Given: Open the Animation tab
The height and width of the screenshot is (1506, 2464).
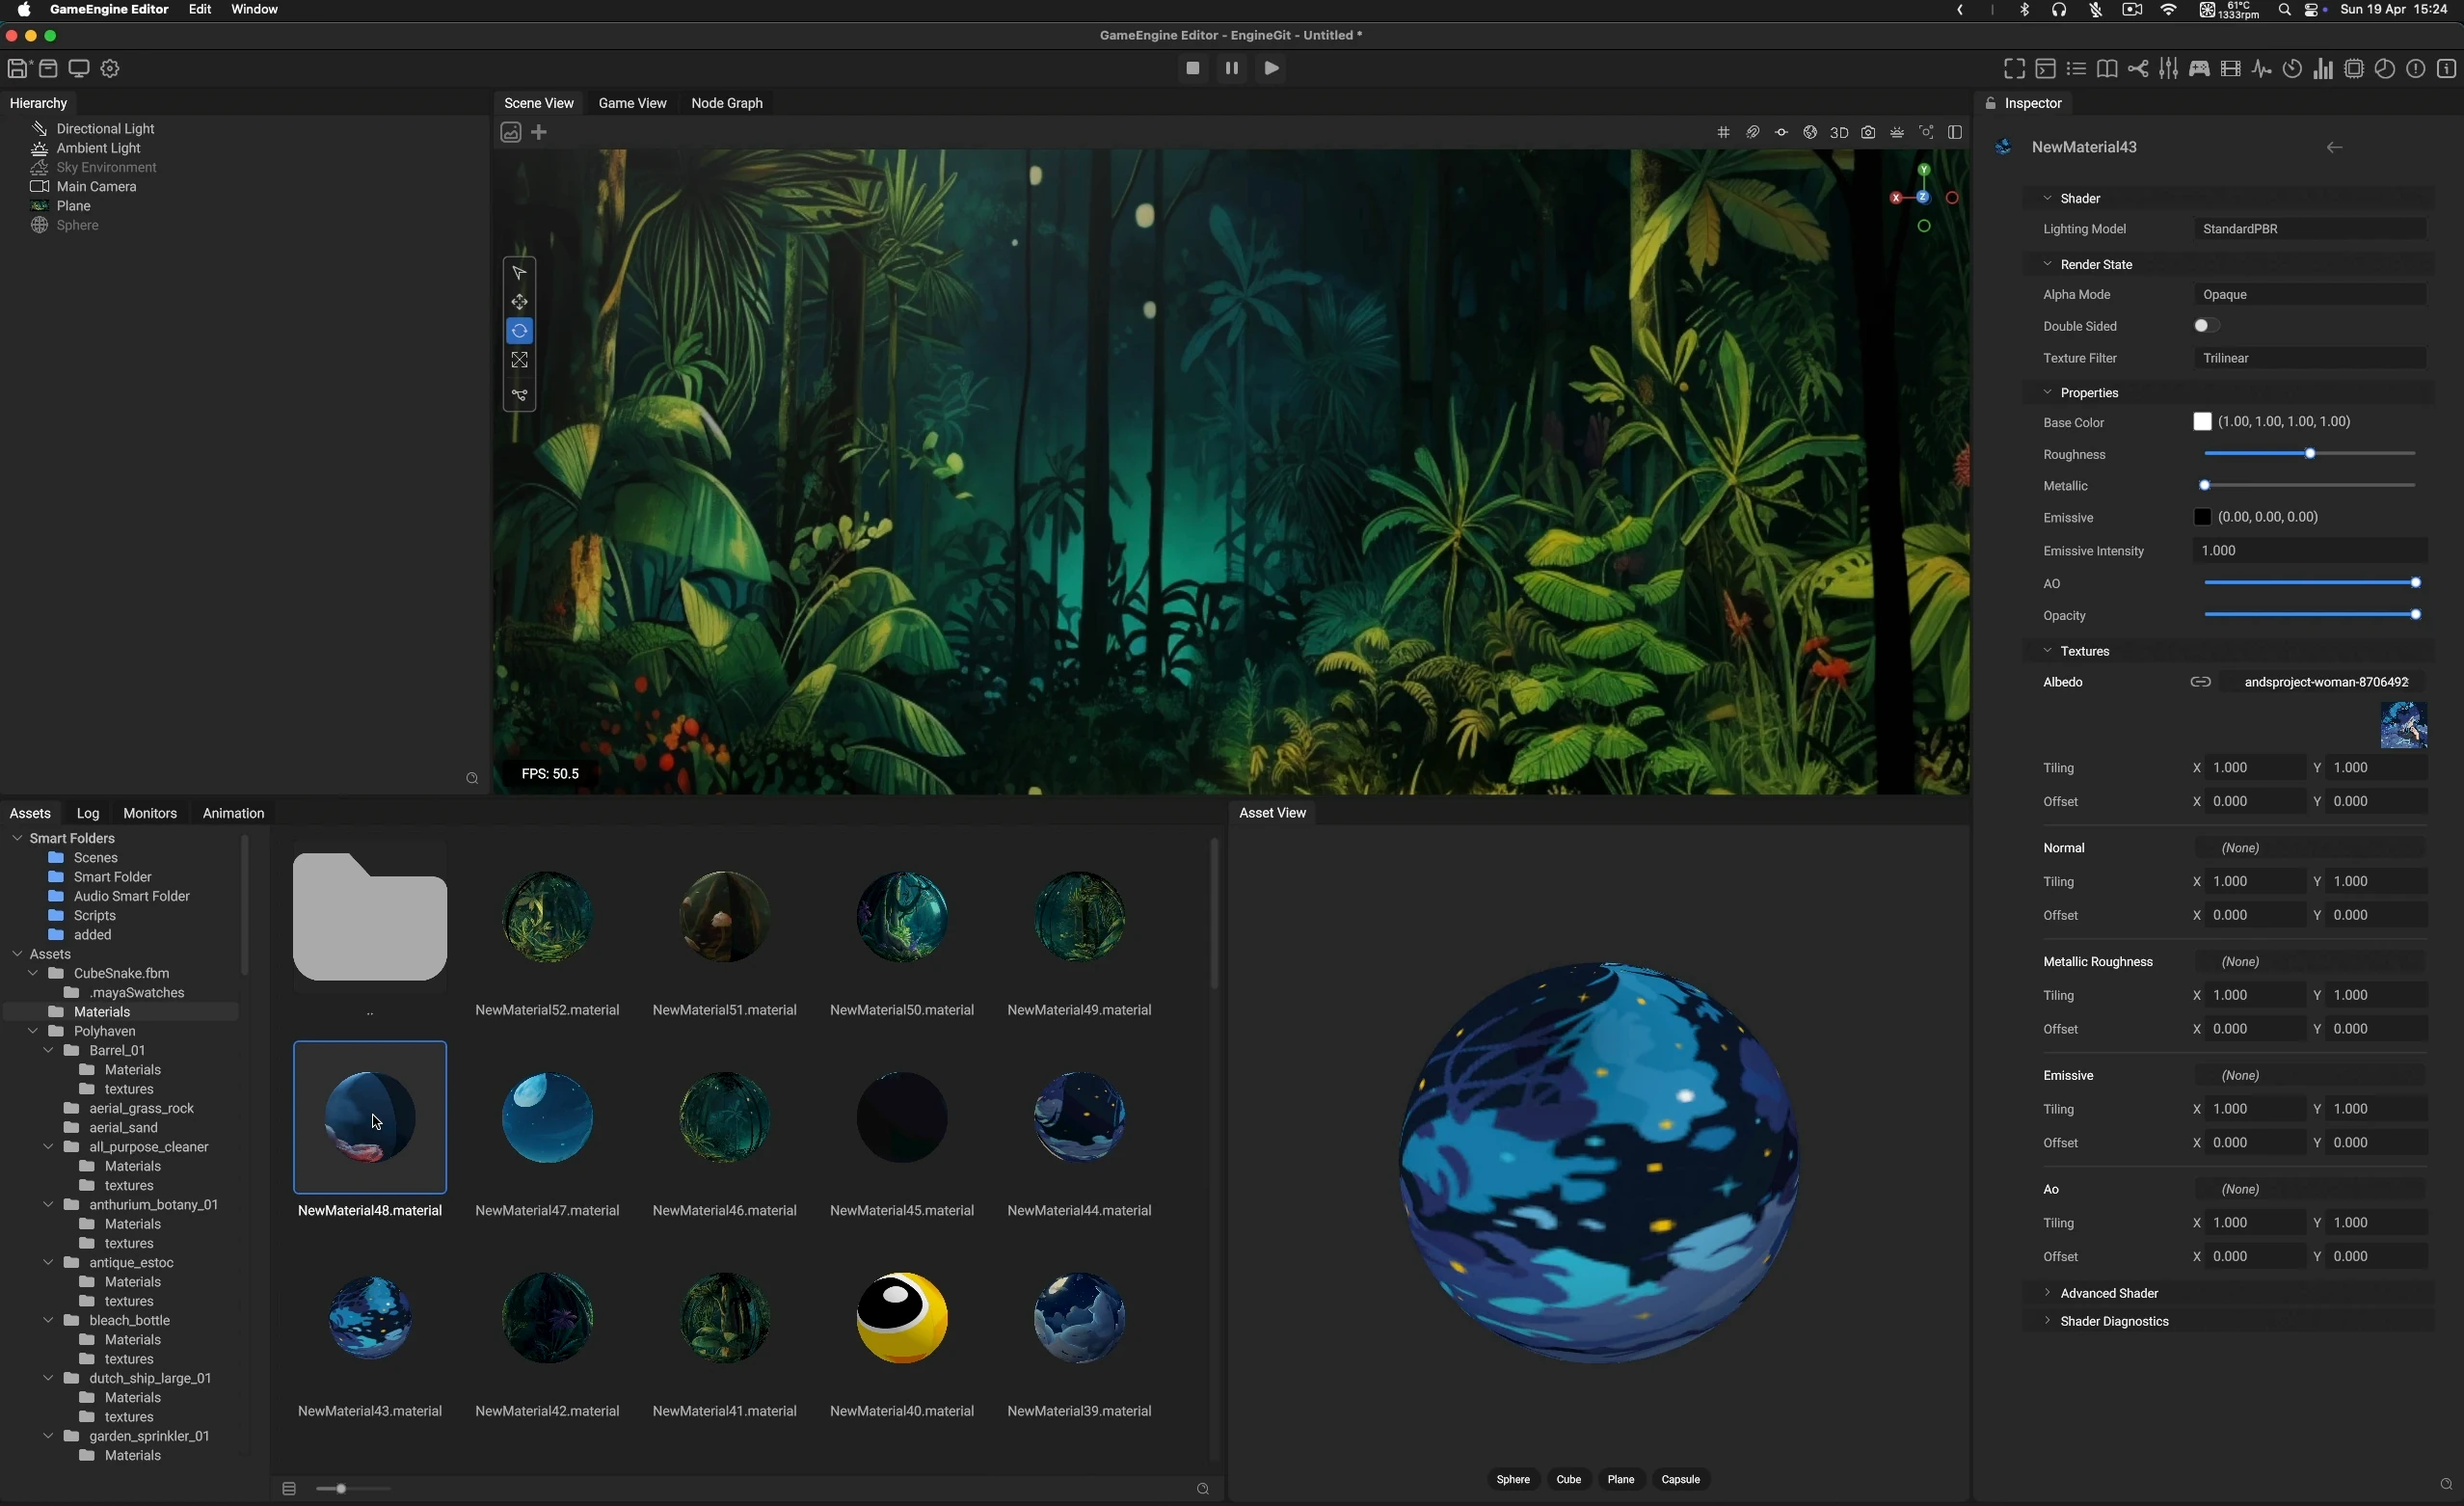Looking at the screenshot, I should tap(233, 814).
